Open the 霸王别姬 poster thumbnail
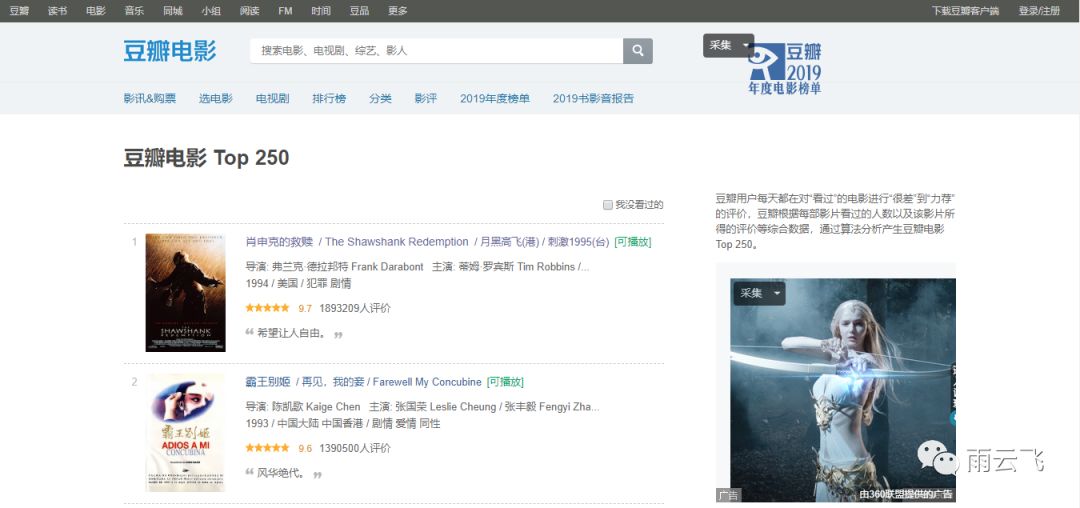Image resolution: width=1080 pixels, height=508 pixels. [185, 432]
